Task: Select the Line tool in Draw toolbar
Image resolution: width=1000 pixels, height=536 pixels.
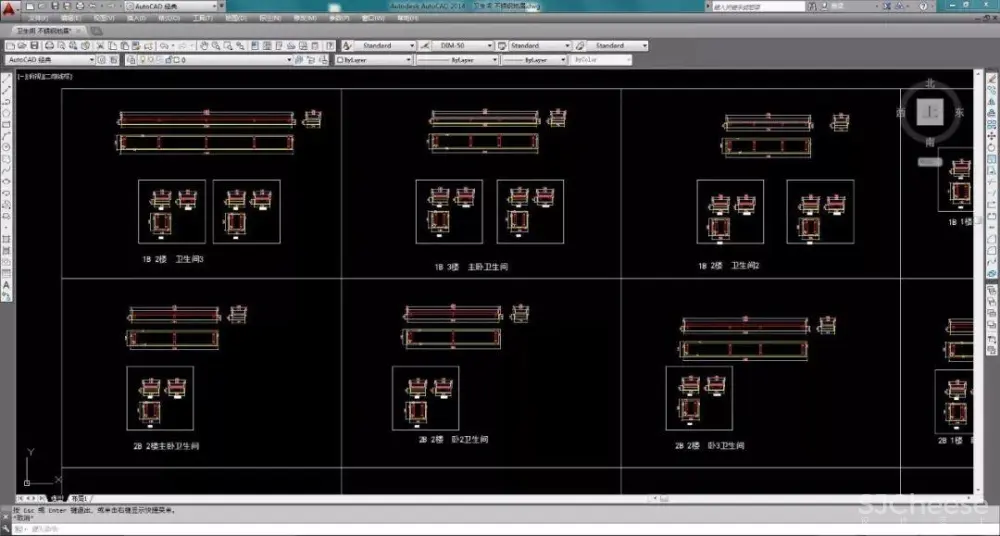Action: [7, 79]
